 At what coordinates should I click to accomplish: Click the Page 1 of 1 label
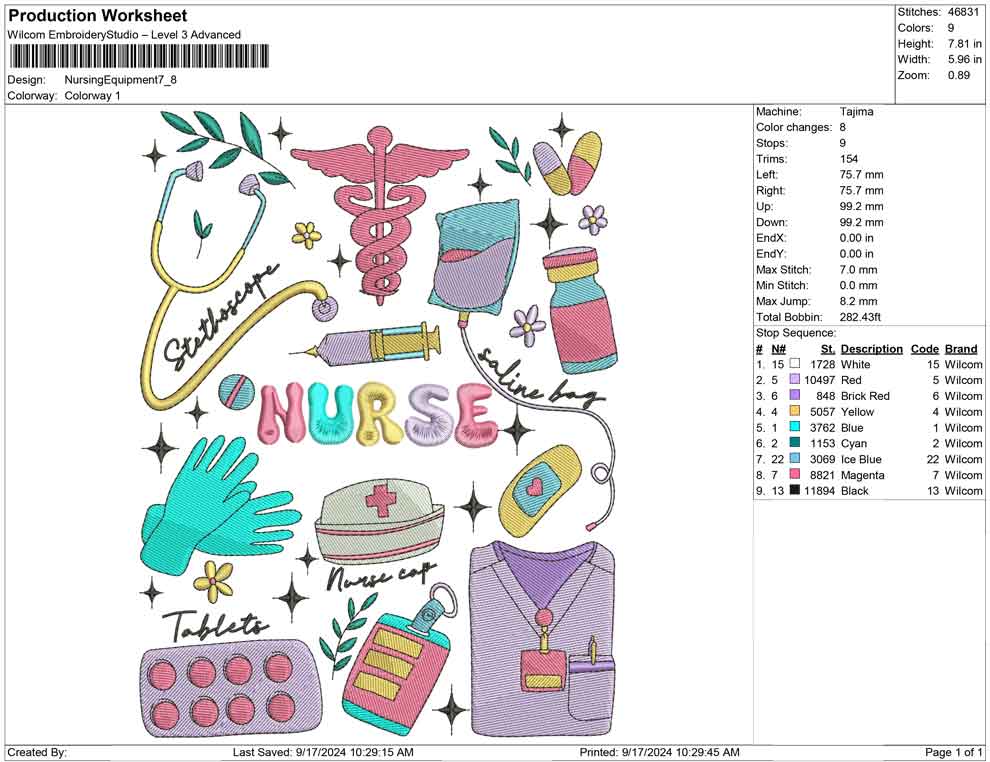pyautogui.click(x=952, y=750)
